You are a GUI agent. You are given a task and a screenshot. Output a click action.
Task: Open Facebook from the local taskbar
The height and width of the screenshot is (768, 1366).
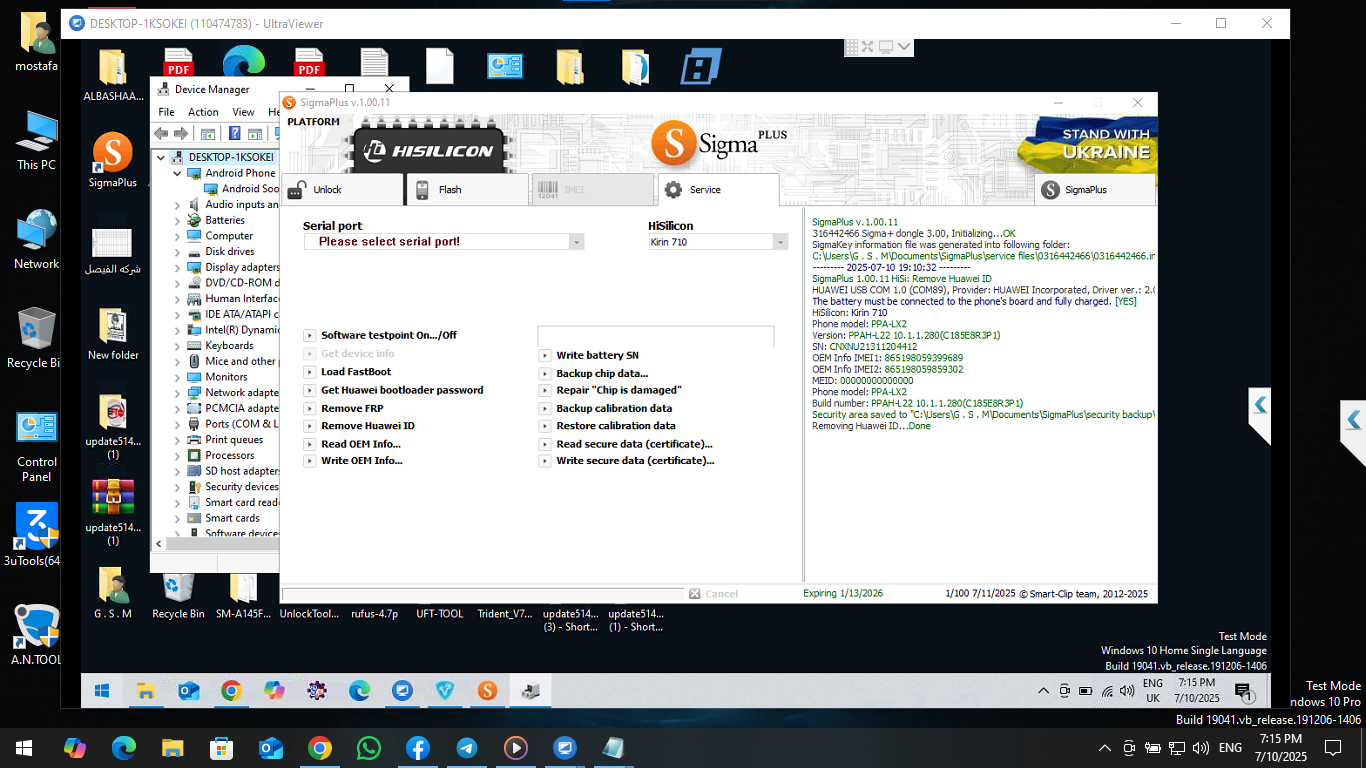(418, 747)
